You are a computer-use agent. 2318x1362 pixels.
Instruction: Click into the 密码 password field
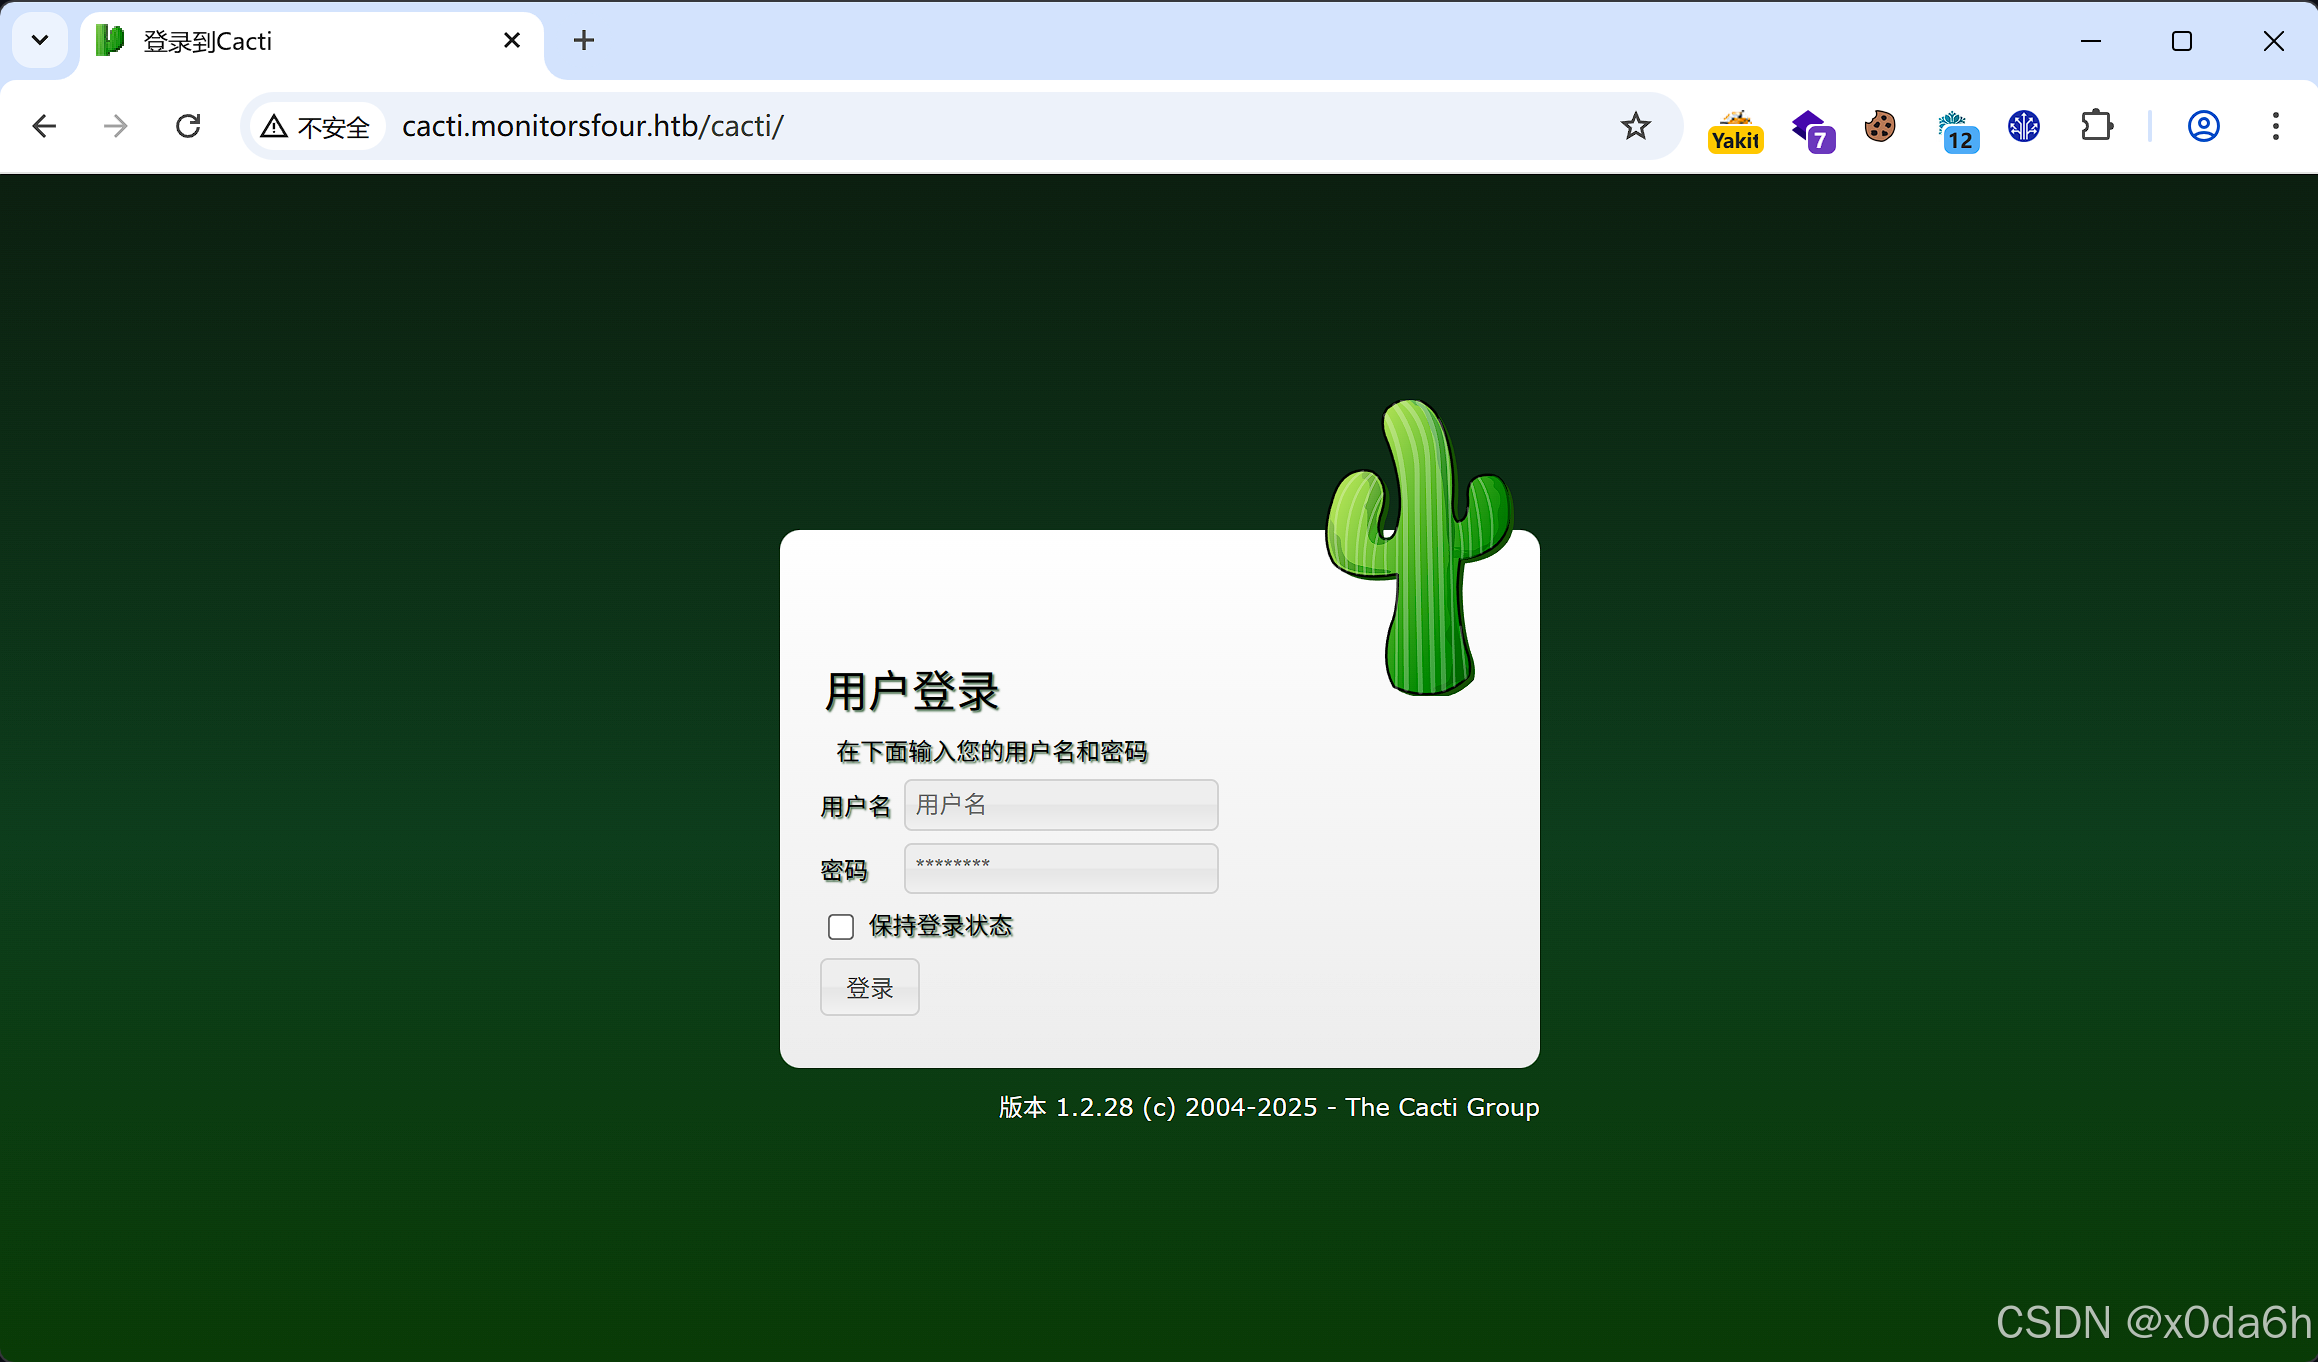(1061, 868)
